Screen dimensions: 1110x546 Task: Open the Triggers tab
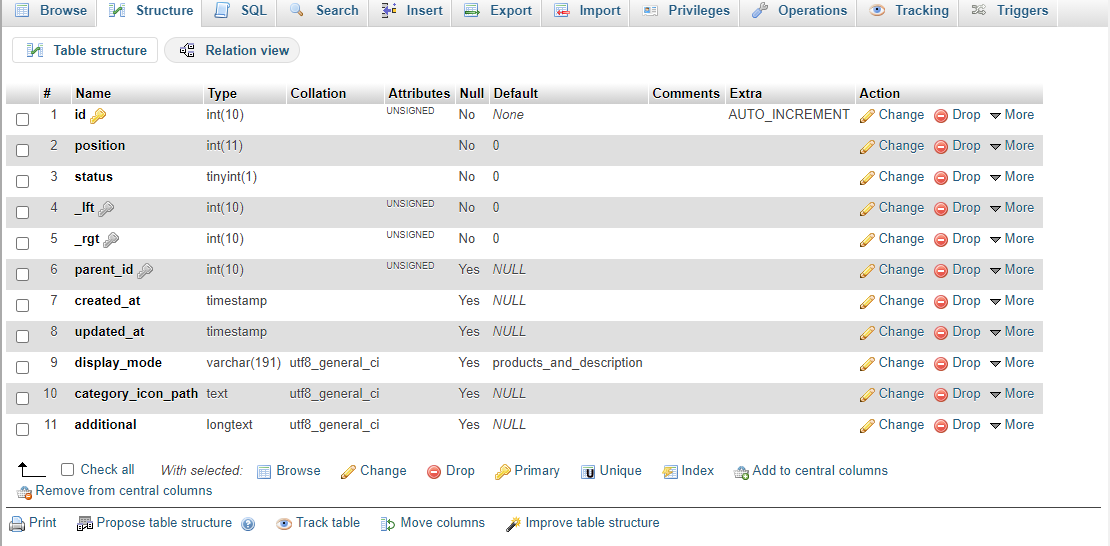1009,11
